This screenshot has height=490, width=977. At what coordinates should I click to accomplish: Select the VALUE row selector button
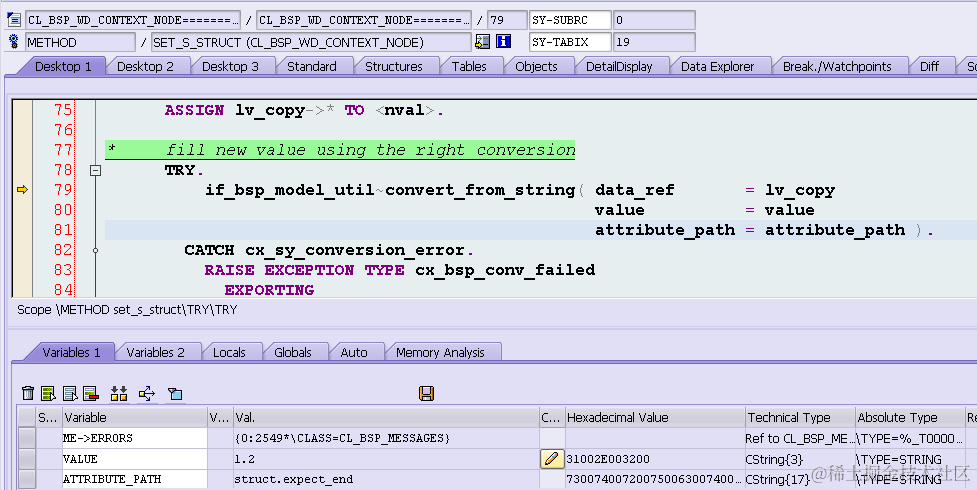27,459
